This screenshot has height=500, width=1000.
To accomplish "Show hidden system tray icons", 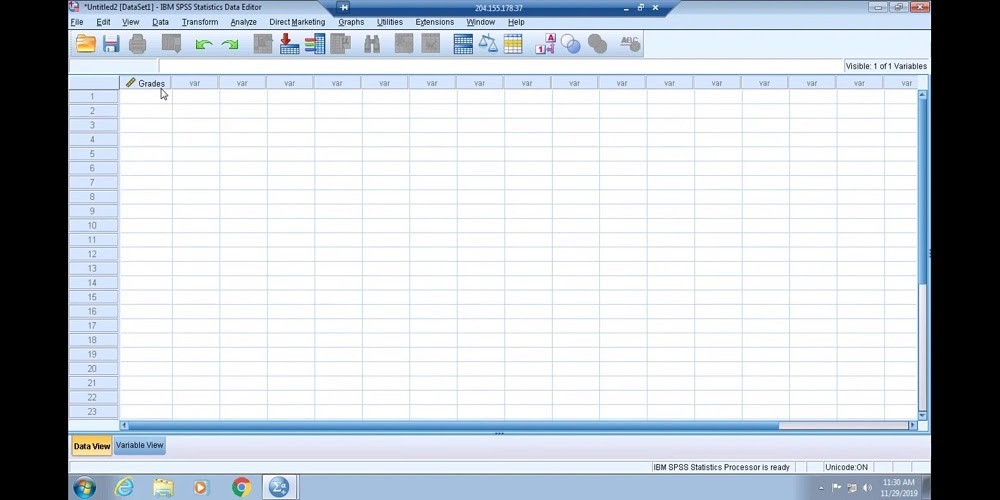I will (822, 488).
